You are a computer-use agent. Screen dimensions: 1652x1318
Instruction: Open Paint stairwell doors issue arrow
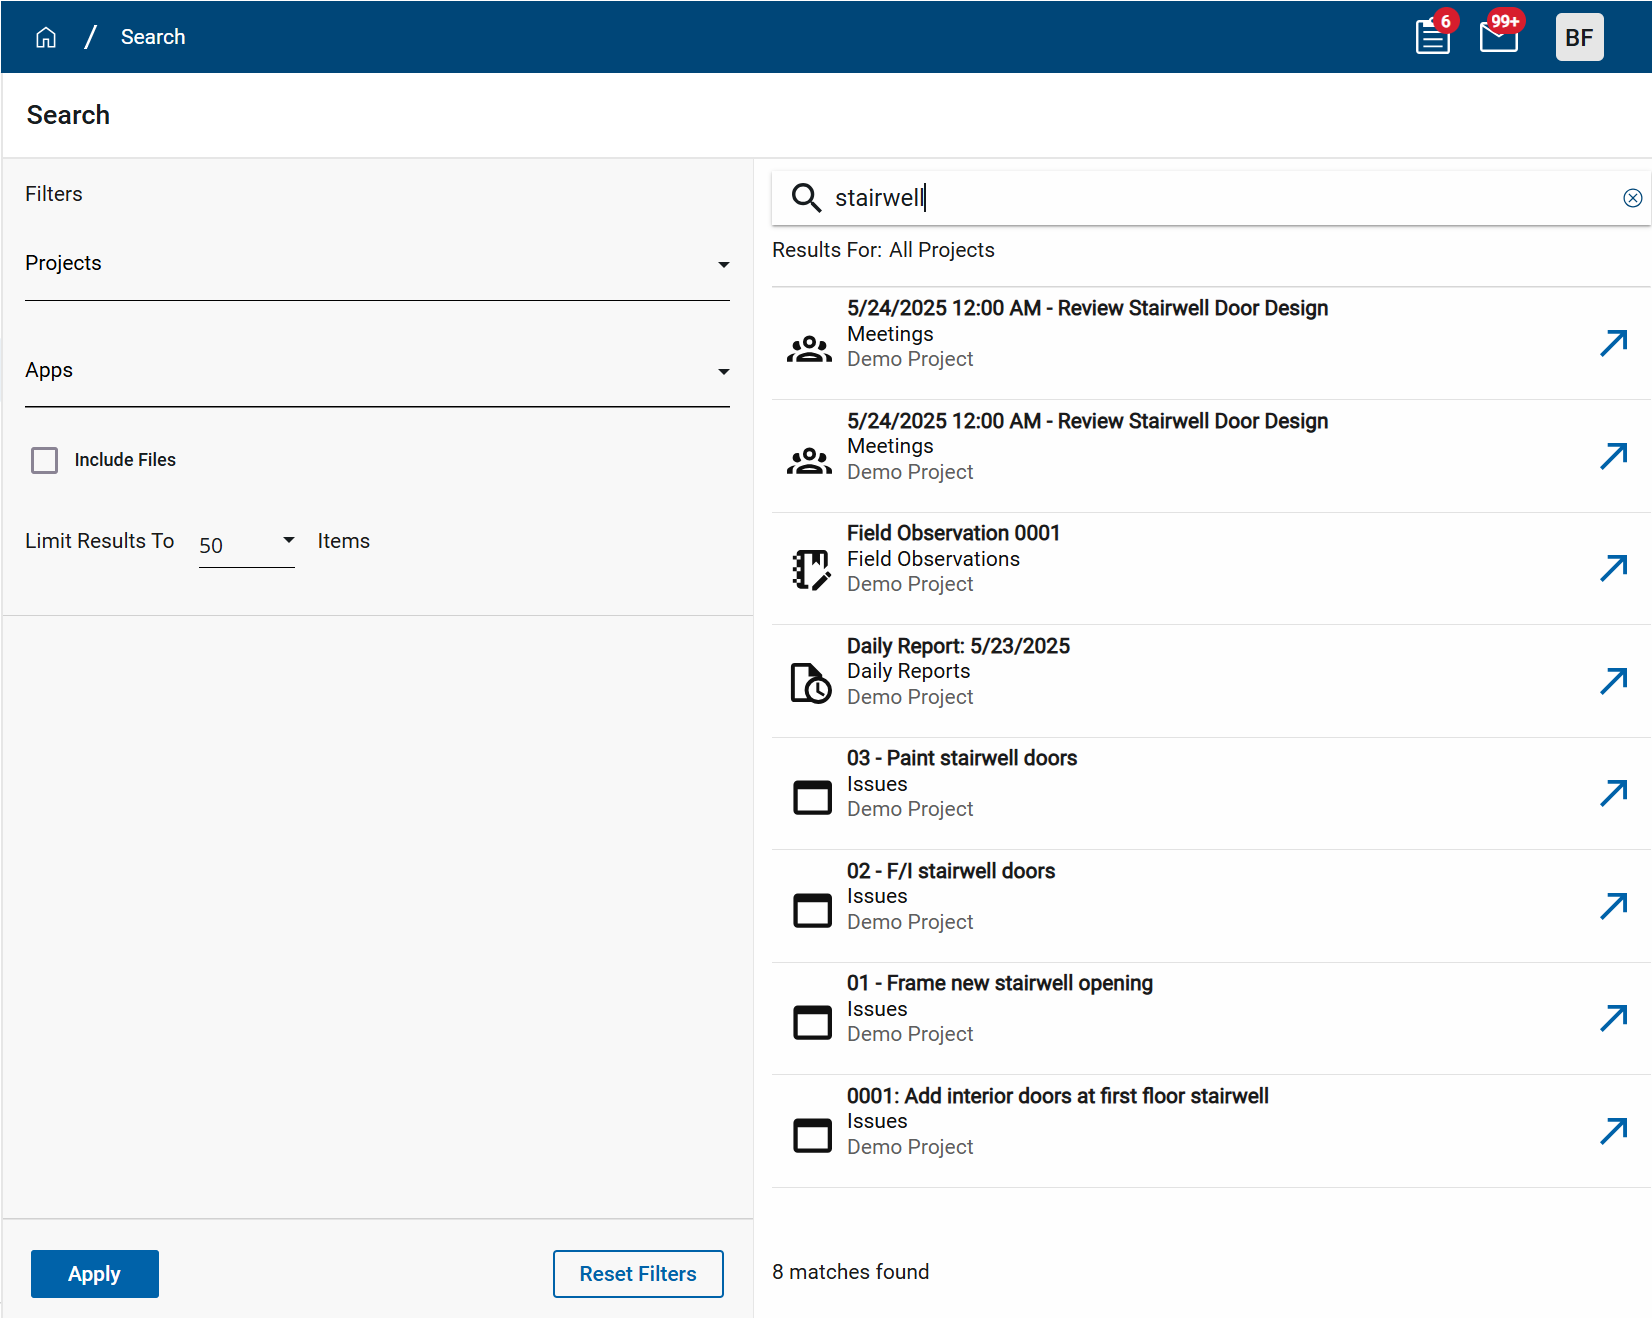coord(1613,793)
